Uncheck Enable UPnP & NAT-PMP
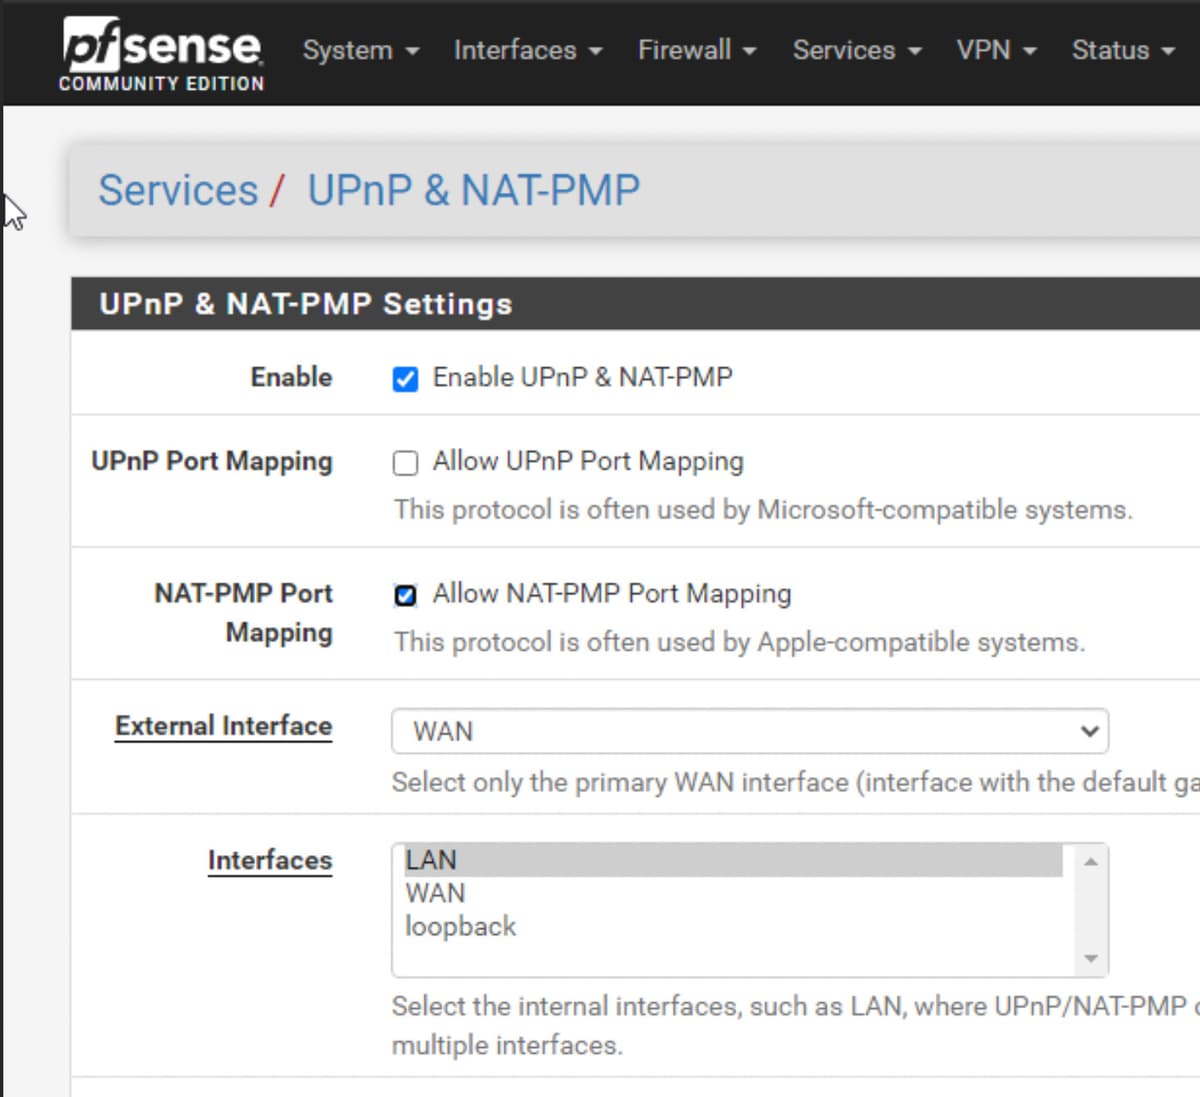Image resolution: width=1200 pixels, height=1097 pixels. 404,377
